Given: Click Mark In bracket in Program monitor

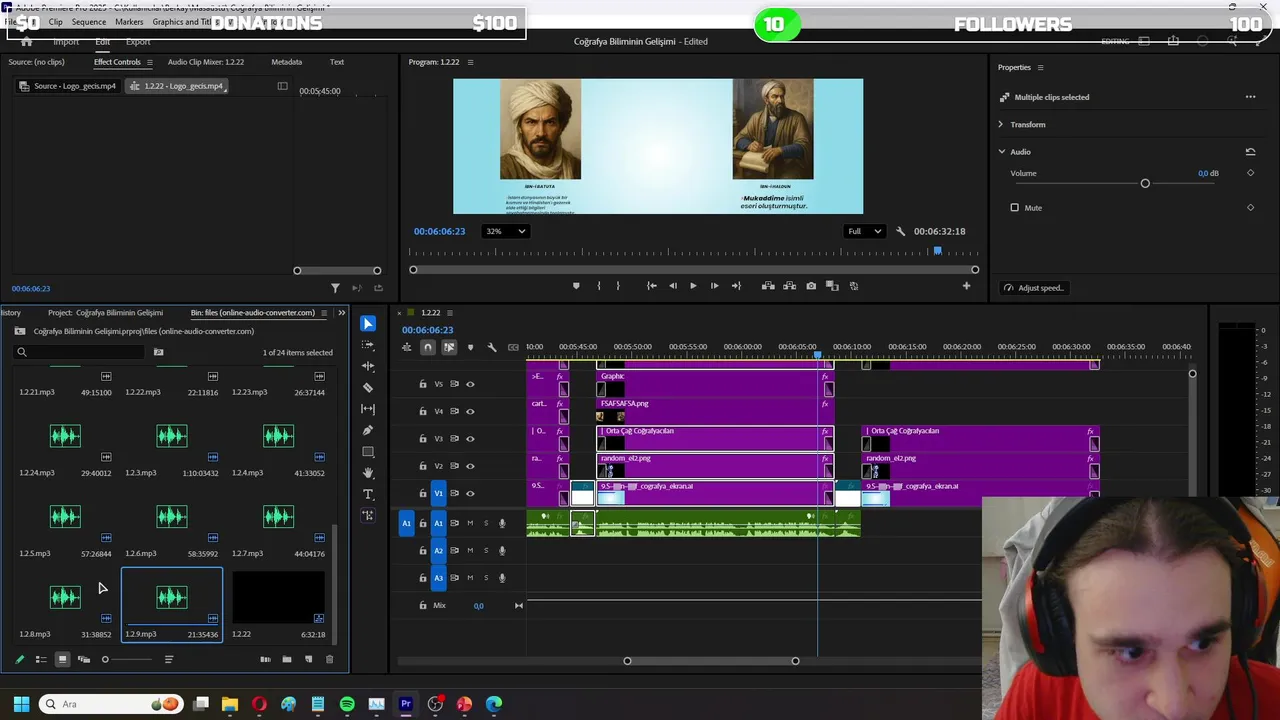Looking at the screenshot, I should [x=598, y=286].
